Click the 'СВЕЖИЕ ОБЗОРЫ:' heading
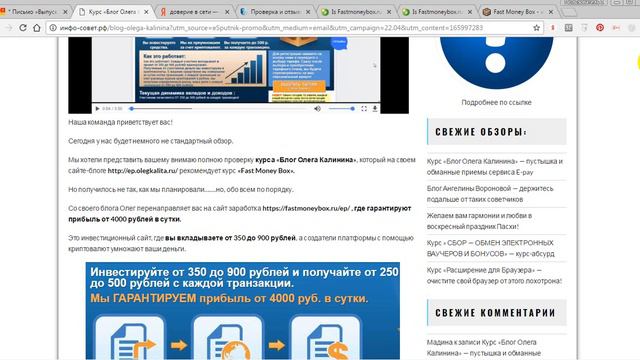 click(481, 132)
